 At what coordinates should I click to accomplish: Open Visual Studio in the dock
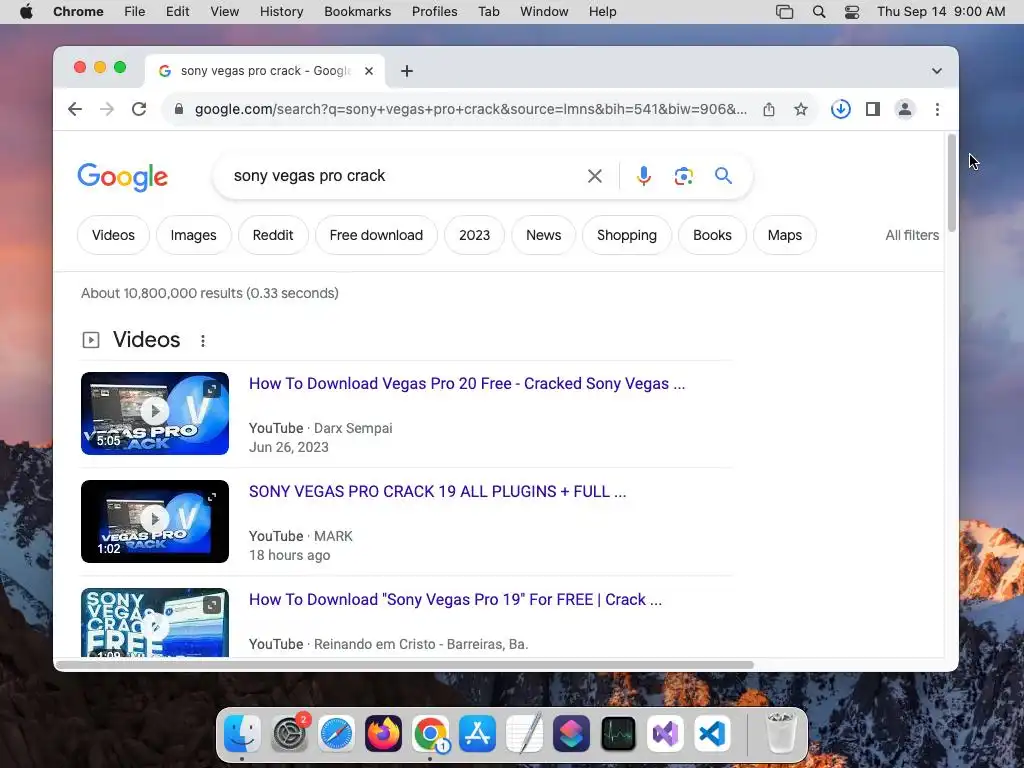pyautogui.click(x=665, y=733)
